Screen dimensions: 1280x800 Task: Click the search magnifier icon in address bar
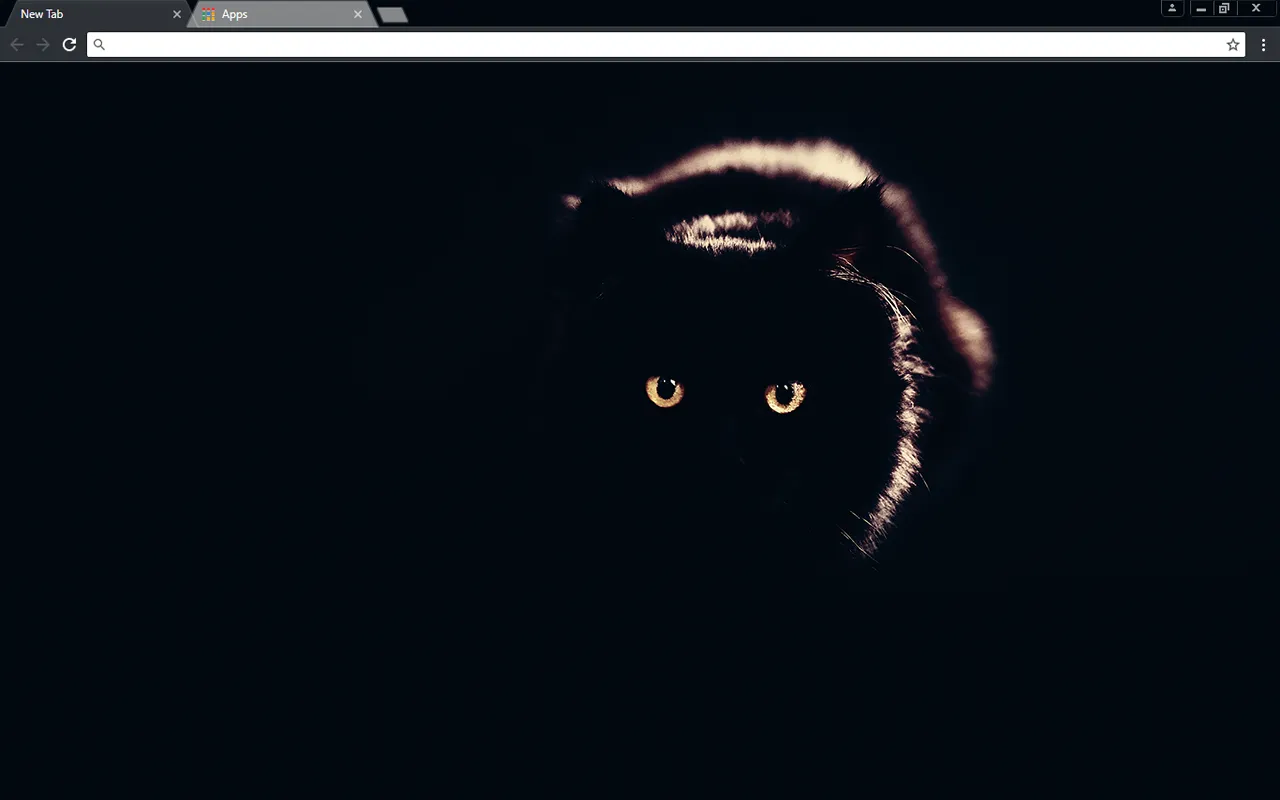tap(99, 45)
